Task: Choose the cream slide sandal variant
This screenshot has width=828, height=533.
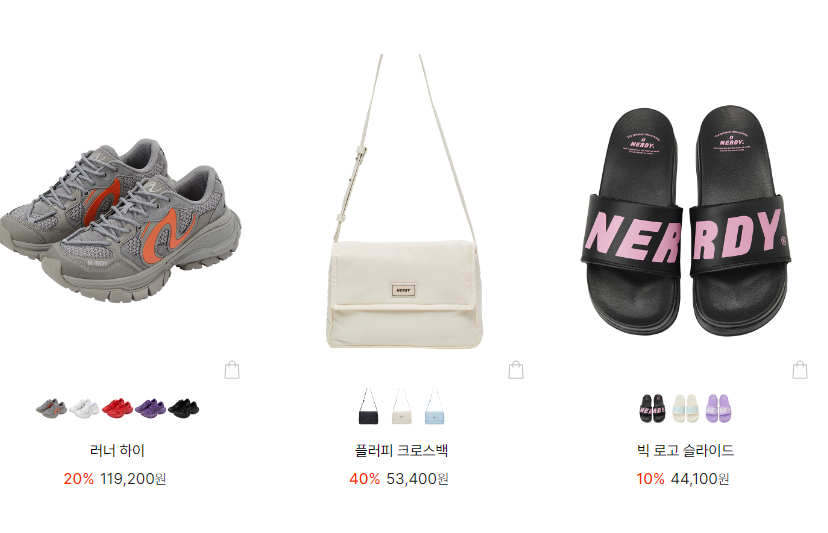Action: (x=685, y=408)
